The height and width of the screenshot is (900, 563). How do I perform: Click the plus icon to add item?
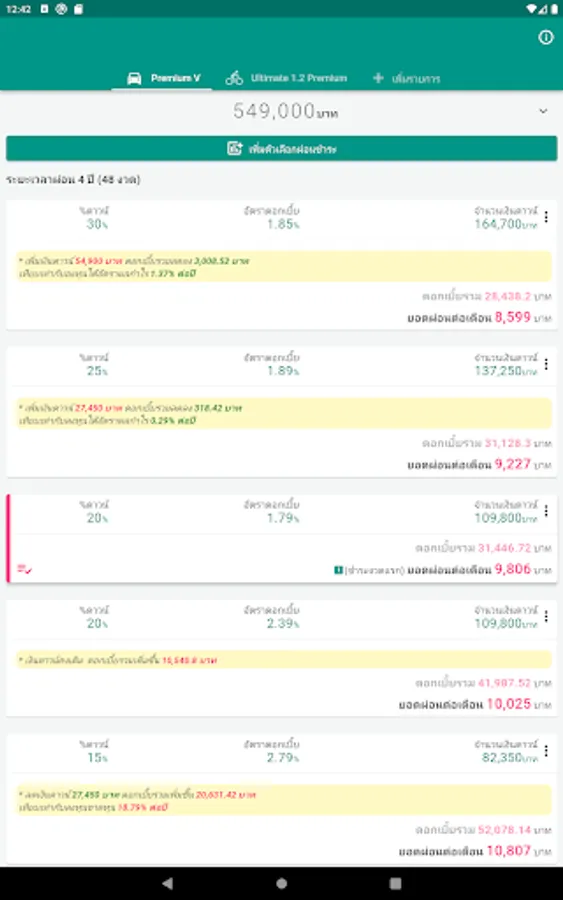(378, 78)
